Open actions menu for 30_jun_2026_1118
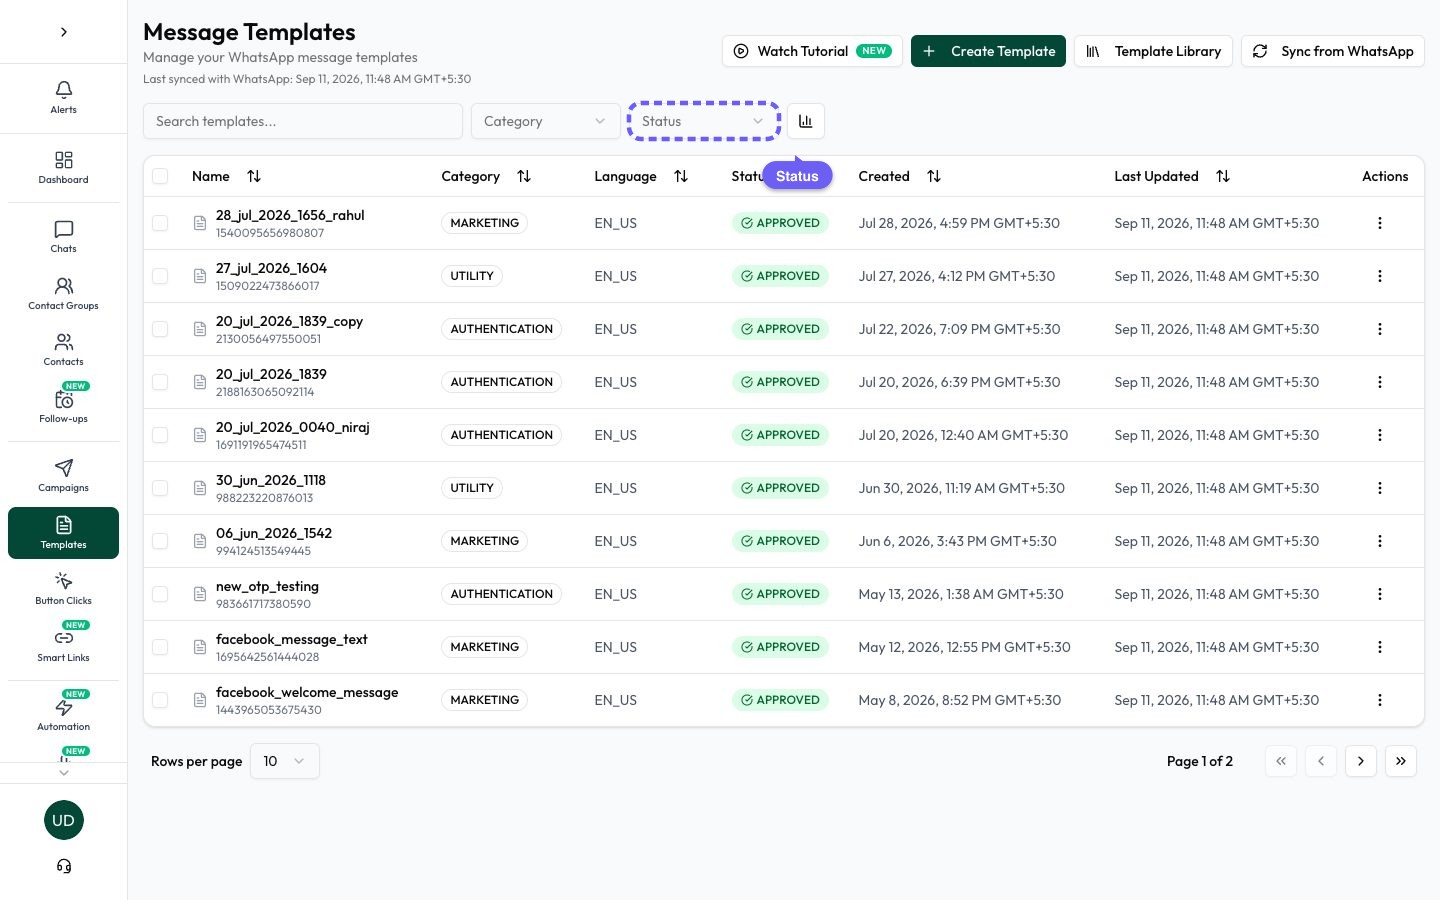 click(x=1380, y=488)
